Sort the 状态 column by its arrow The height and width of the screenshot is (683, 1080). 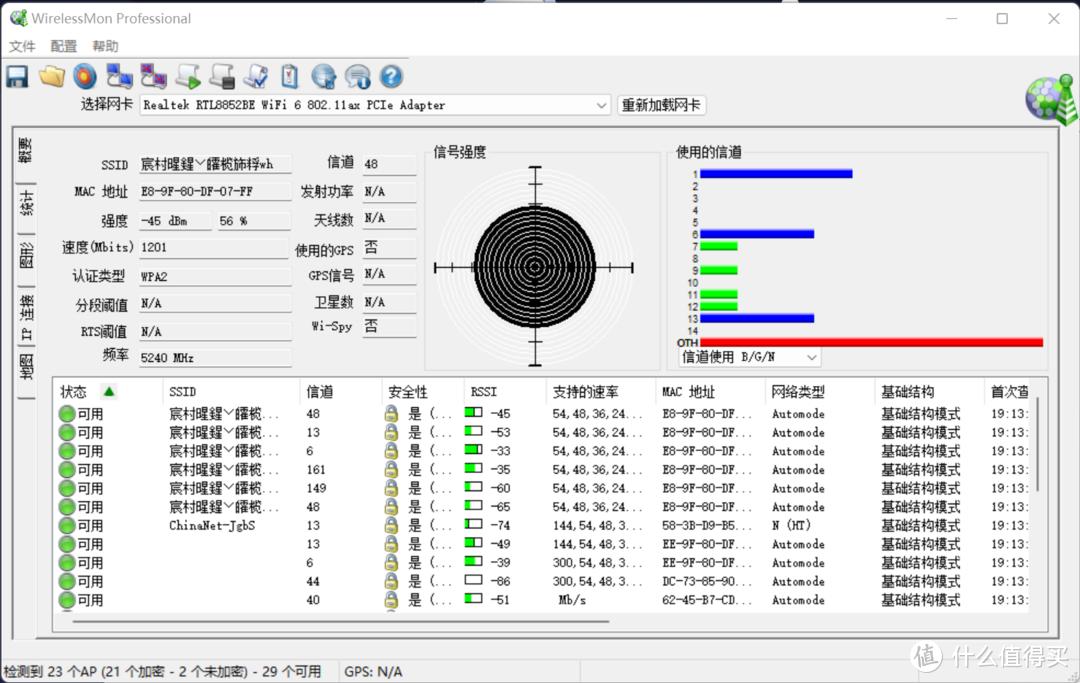click(108, 391)
